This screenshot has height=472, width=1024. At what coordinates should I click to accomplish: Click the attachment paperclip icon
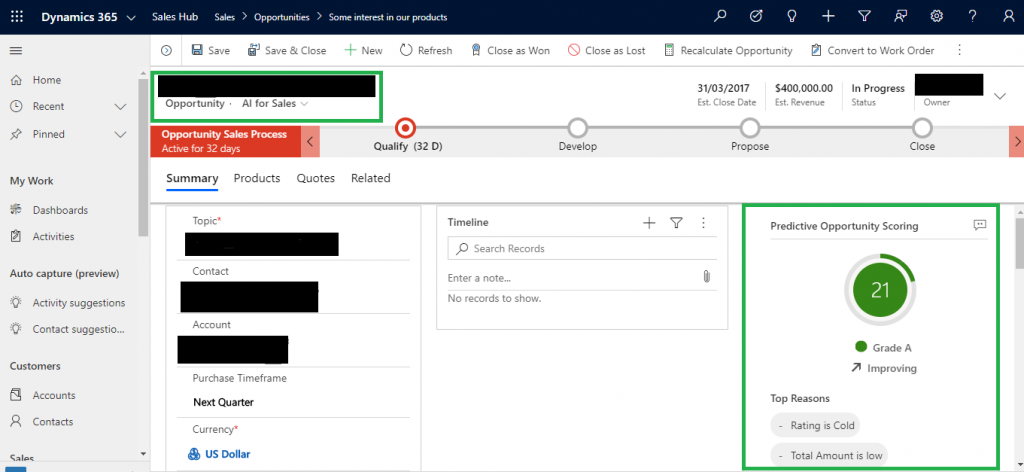click(x=706, y=277)
